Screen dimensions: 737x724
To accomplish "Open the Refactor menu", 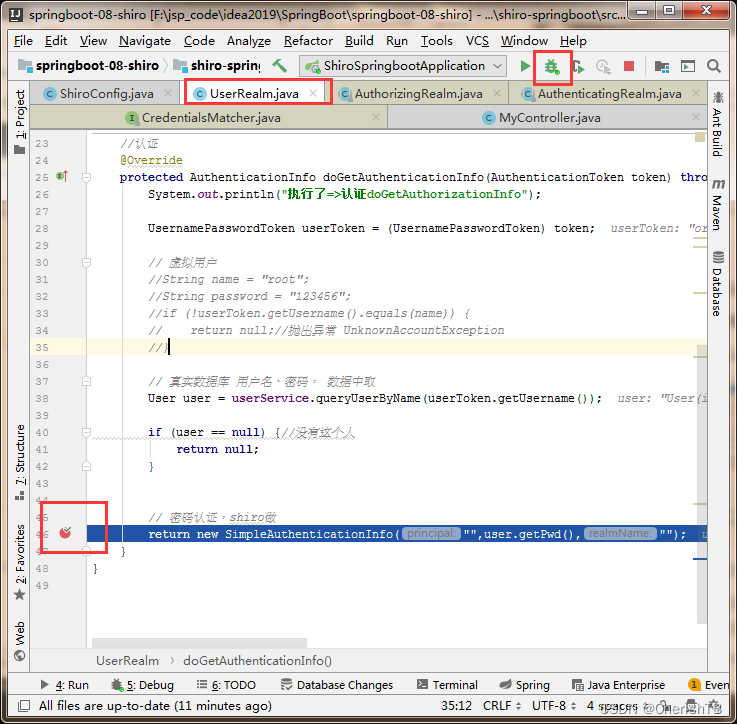I will (x=308, y=41).
